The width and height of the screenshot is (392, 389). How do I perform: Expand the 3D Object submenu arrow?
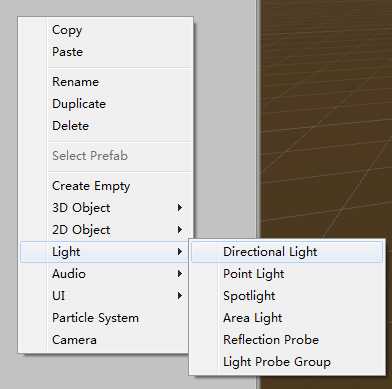[x=180, y=208]
